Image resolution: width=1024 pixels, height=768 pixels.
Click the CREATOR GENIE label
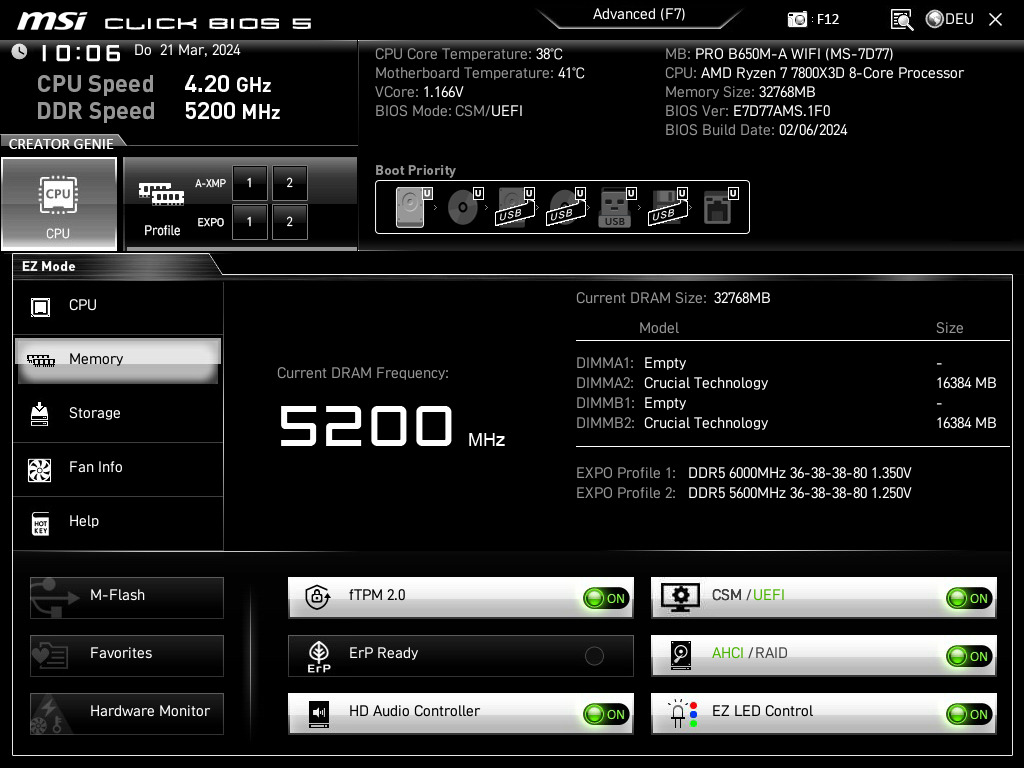pos(61,144)
